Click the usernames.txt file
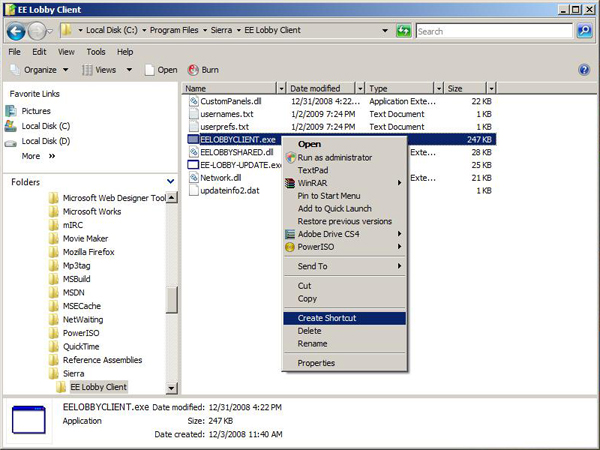 [x=226, y=115]
